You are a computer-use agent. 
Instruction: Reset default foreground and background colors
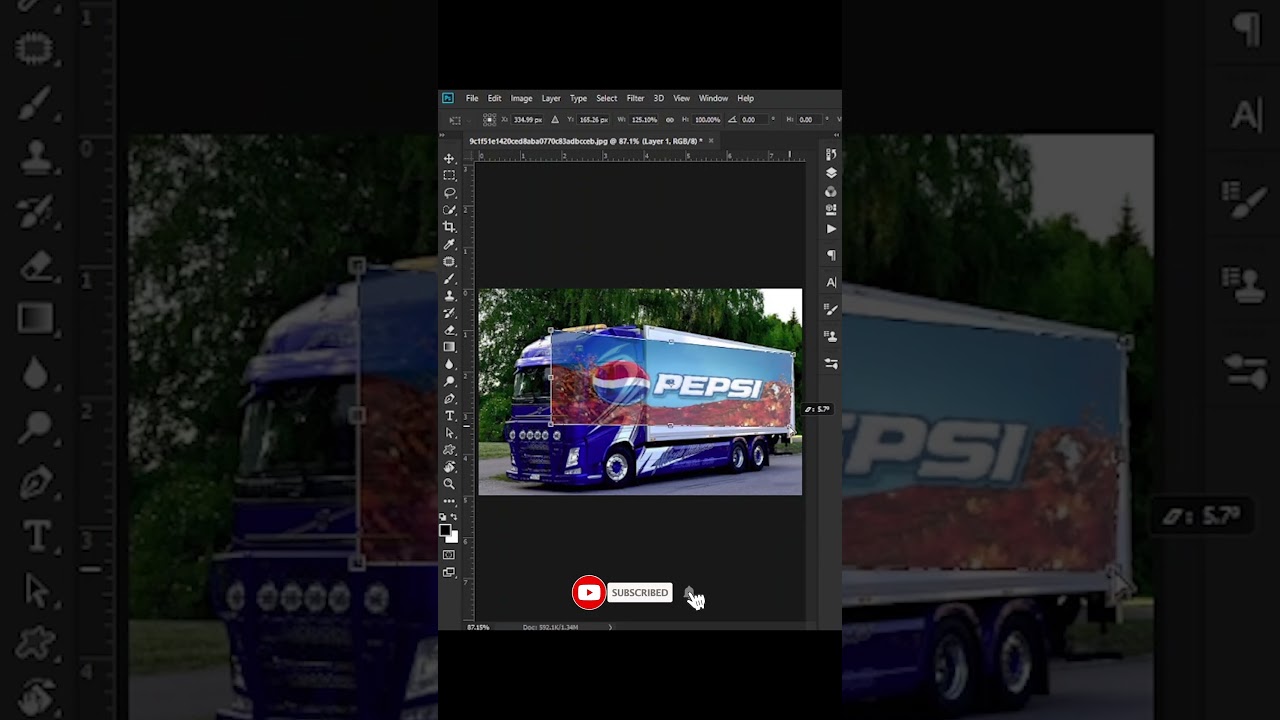click(x=443, y=517)
